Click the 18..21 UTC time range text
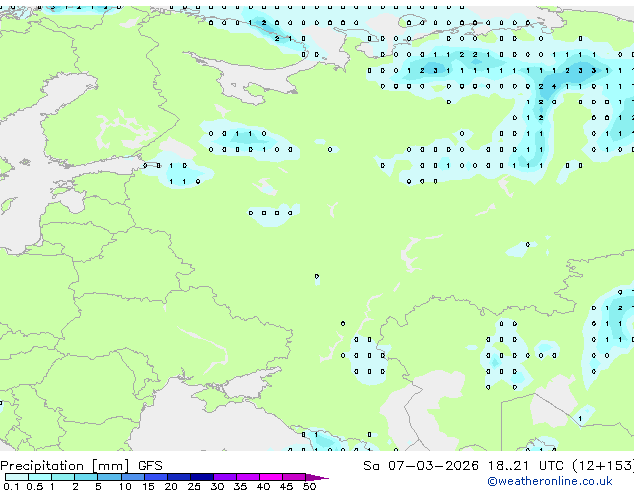This screenshot has height=490, width=634. click(x=525, y=466)
